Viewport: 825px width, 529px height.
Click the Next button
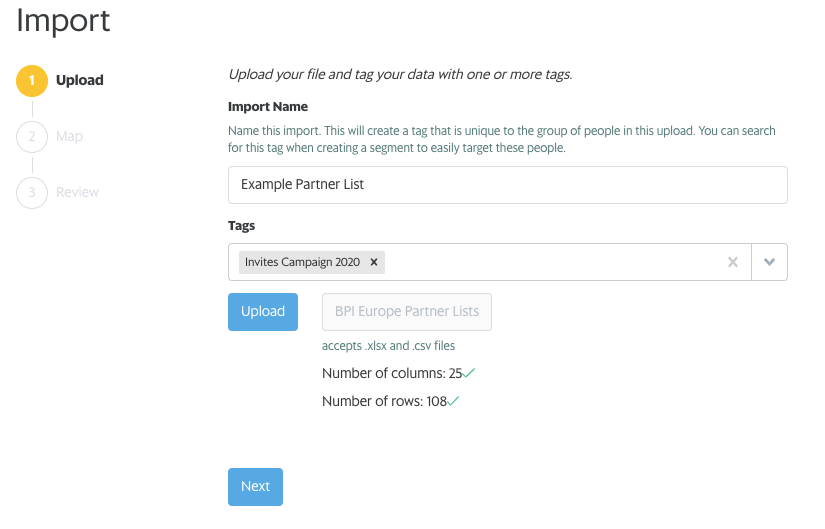[255, 486]
